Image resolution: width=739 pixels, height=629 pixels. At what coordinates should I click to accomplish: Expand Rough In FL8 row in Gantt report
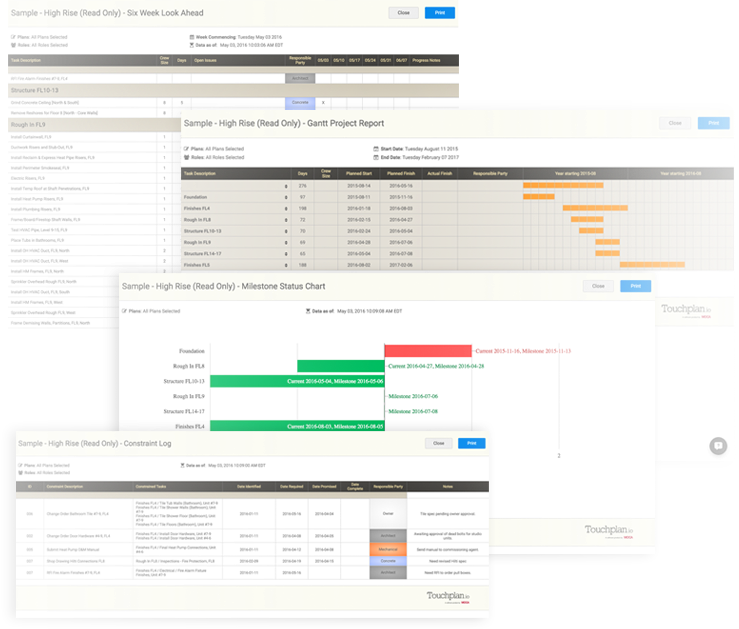tap(286, 220)
